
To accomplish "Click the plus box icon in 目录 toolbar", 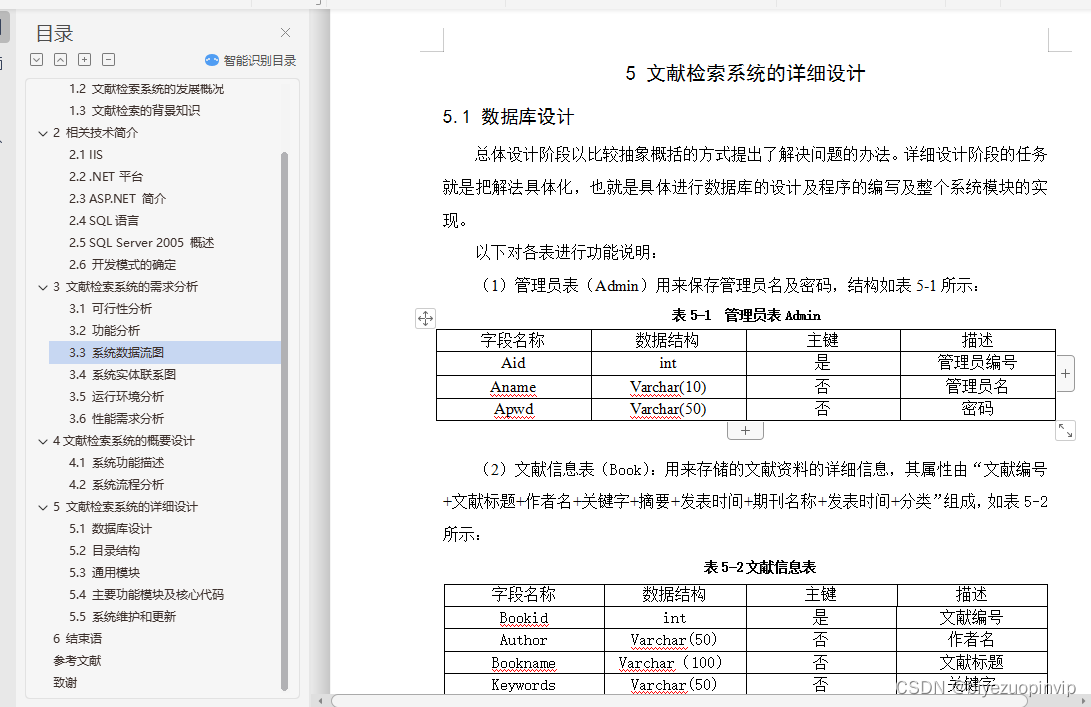I will (x=84, y=60).
